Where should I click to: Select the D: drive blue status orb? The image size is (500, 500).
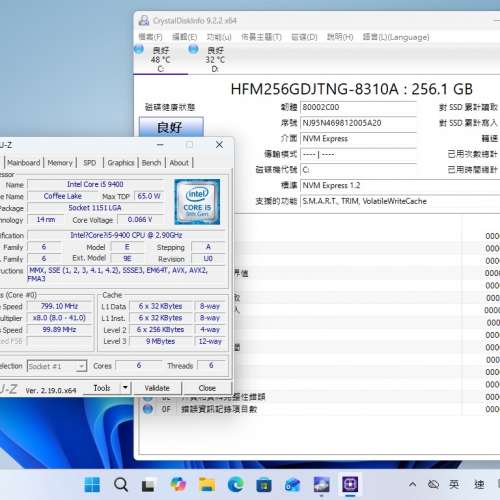(193, 50)
